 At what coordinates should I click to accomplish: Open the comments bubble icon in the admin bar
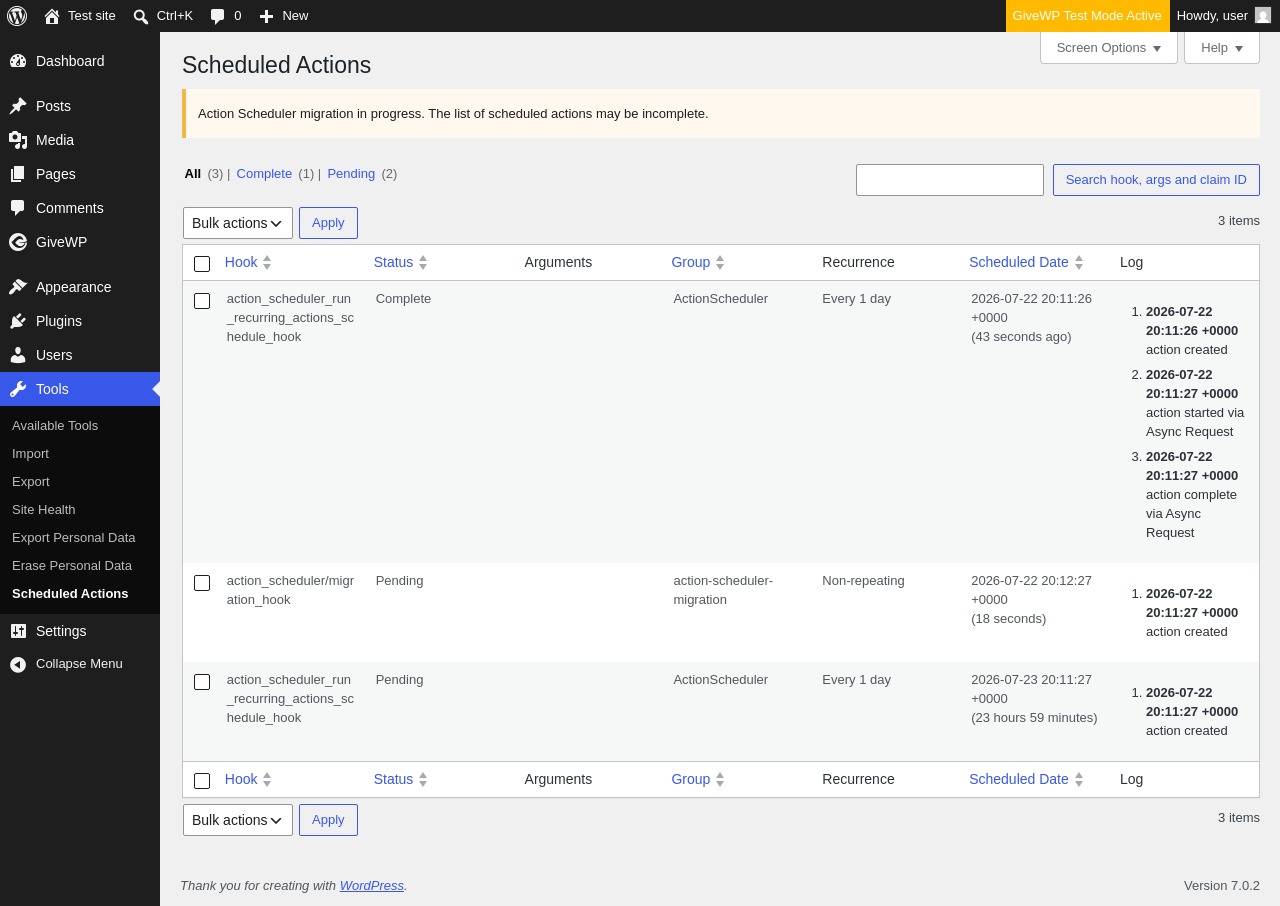tap(217, 16)
